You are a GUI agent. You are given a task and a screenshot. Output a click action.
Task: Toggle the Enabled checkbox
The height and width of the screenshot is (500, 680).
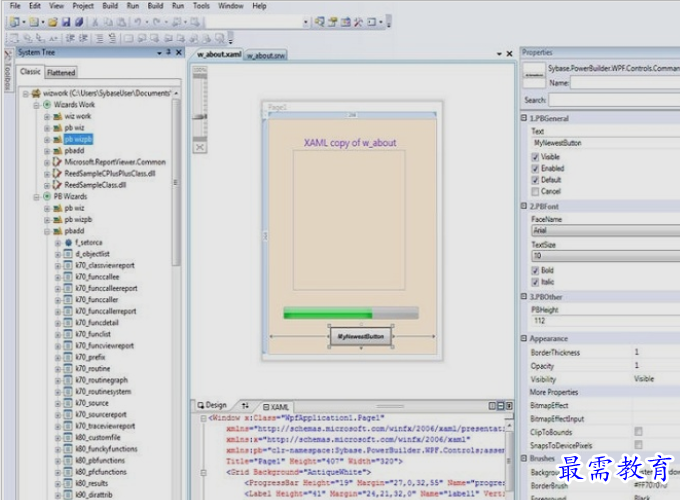(536, 168)
